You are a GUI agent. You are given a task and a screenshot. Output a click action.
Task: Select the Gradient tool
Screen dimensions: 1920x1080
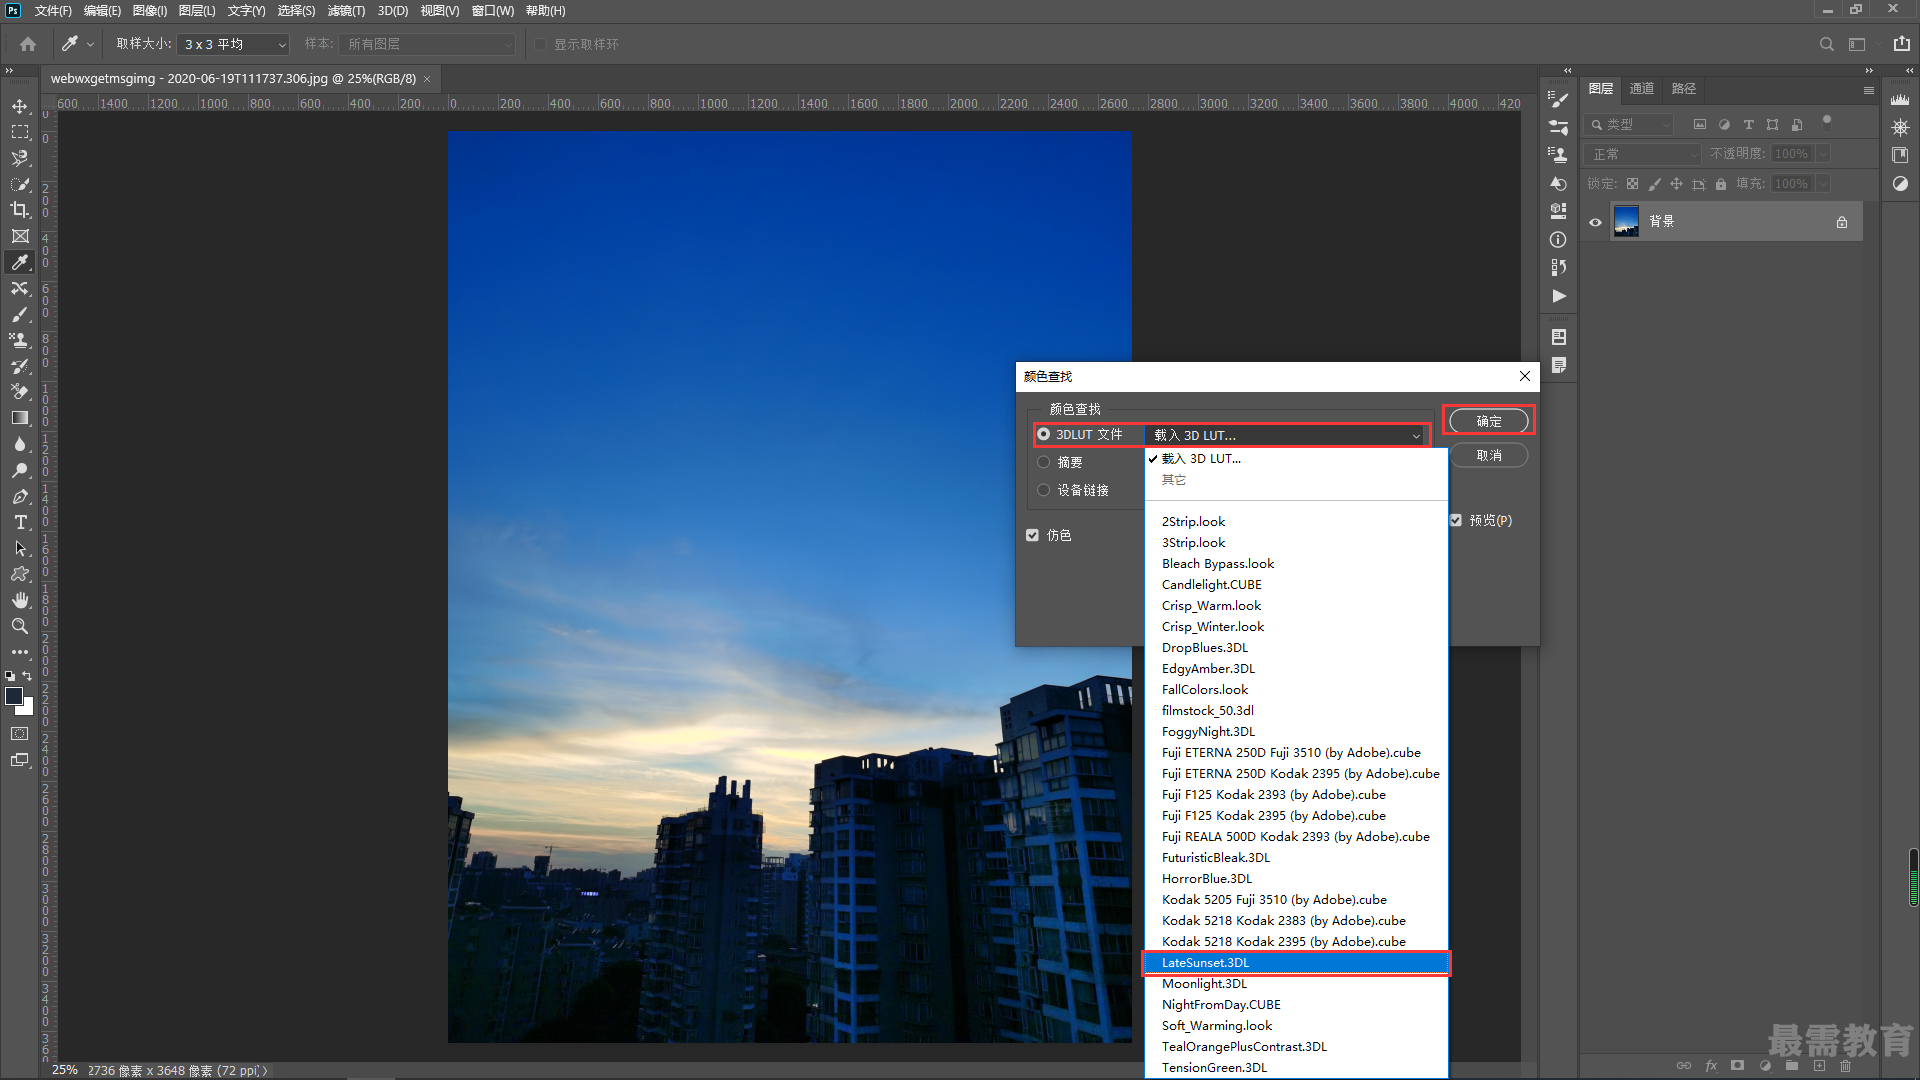pyautogui.click(x=20, y=418)
